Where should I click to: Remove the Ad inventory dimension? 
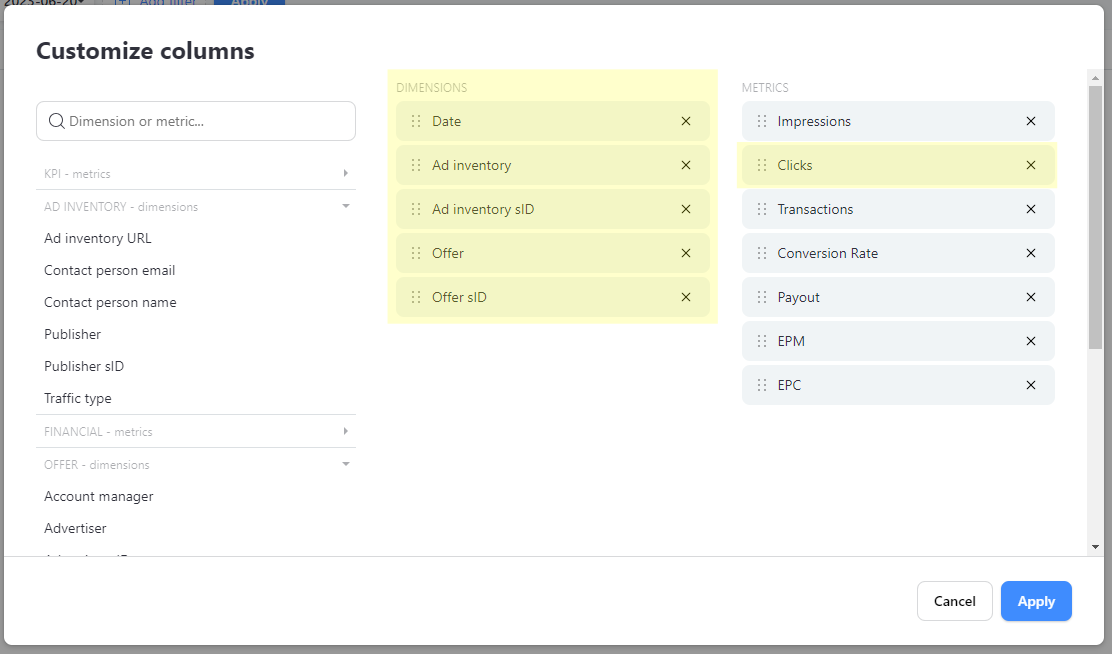pos(686,165)
